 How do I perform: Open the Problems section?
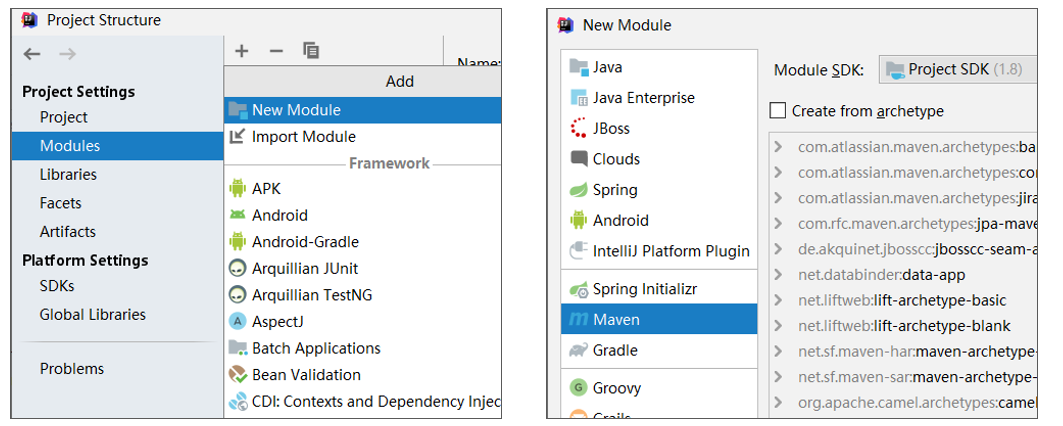(x=72, y=369)
